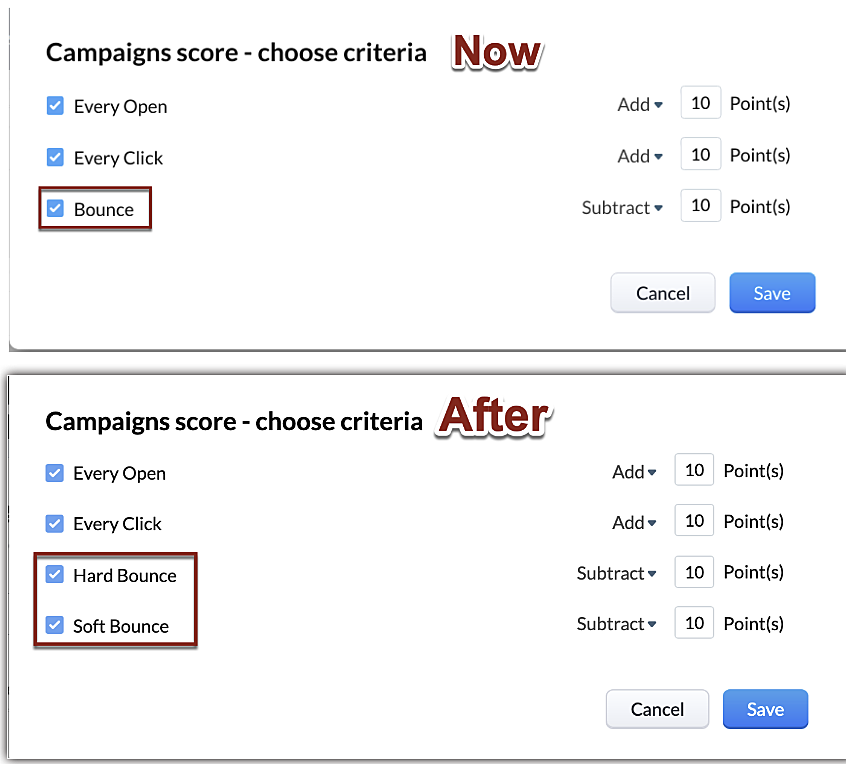Viewport: 846px width, 764px height.
Task: Click Save in the Now dialog
Action: coord(772,293)
